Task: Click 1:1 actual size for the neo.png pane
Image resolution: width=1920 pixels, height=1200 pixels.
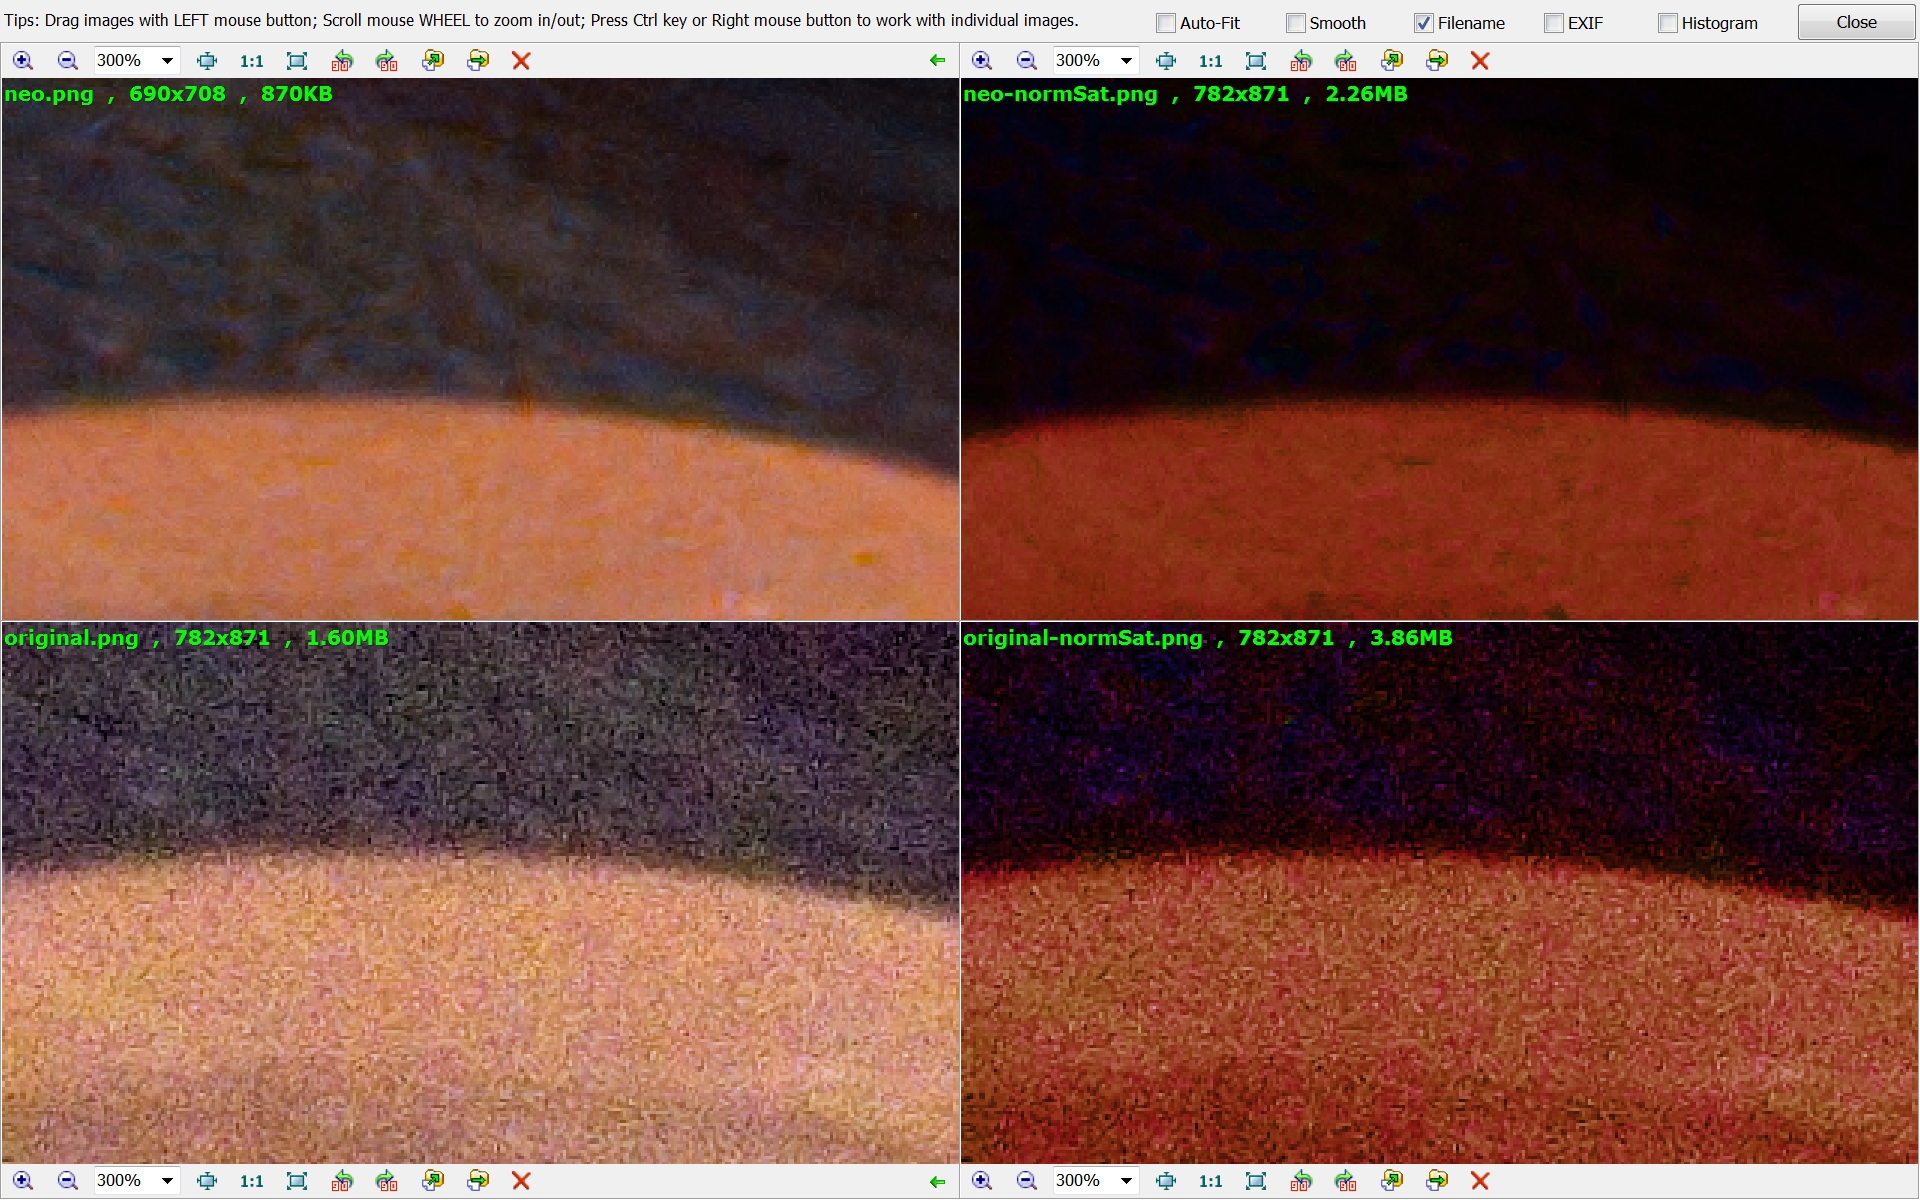Action: tap(251, 61)
